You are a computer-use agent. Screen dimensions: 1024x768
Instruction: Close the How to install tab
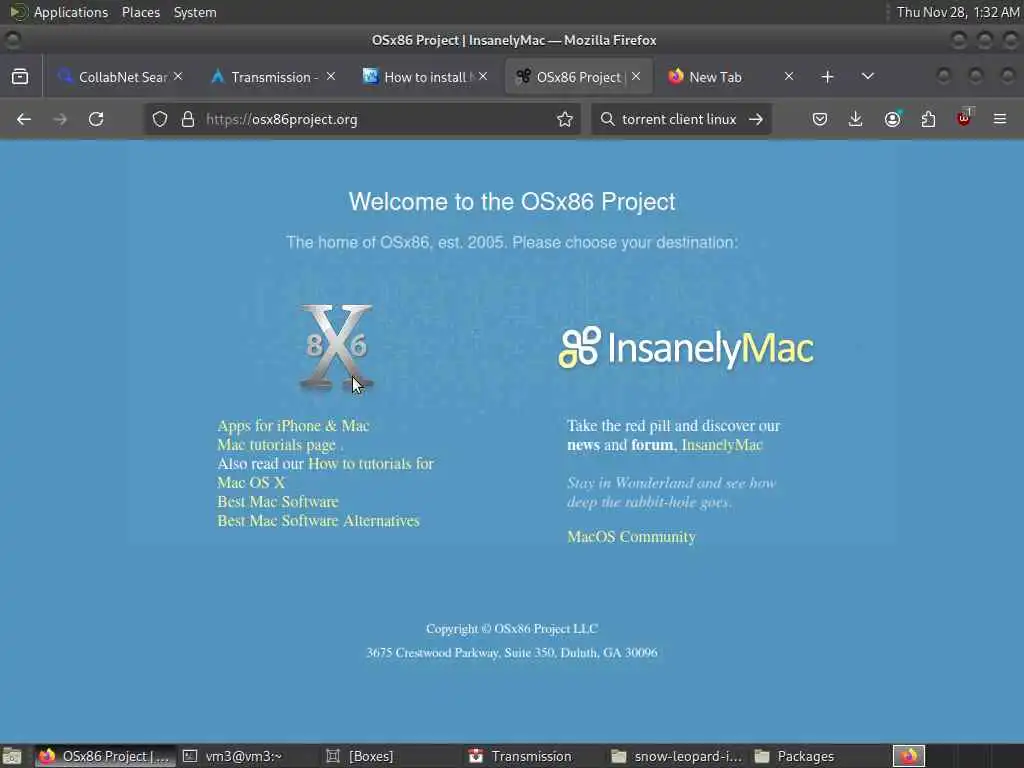tap(483, 76)
